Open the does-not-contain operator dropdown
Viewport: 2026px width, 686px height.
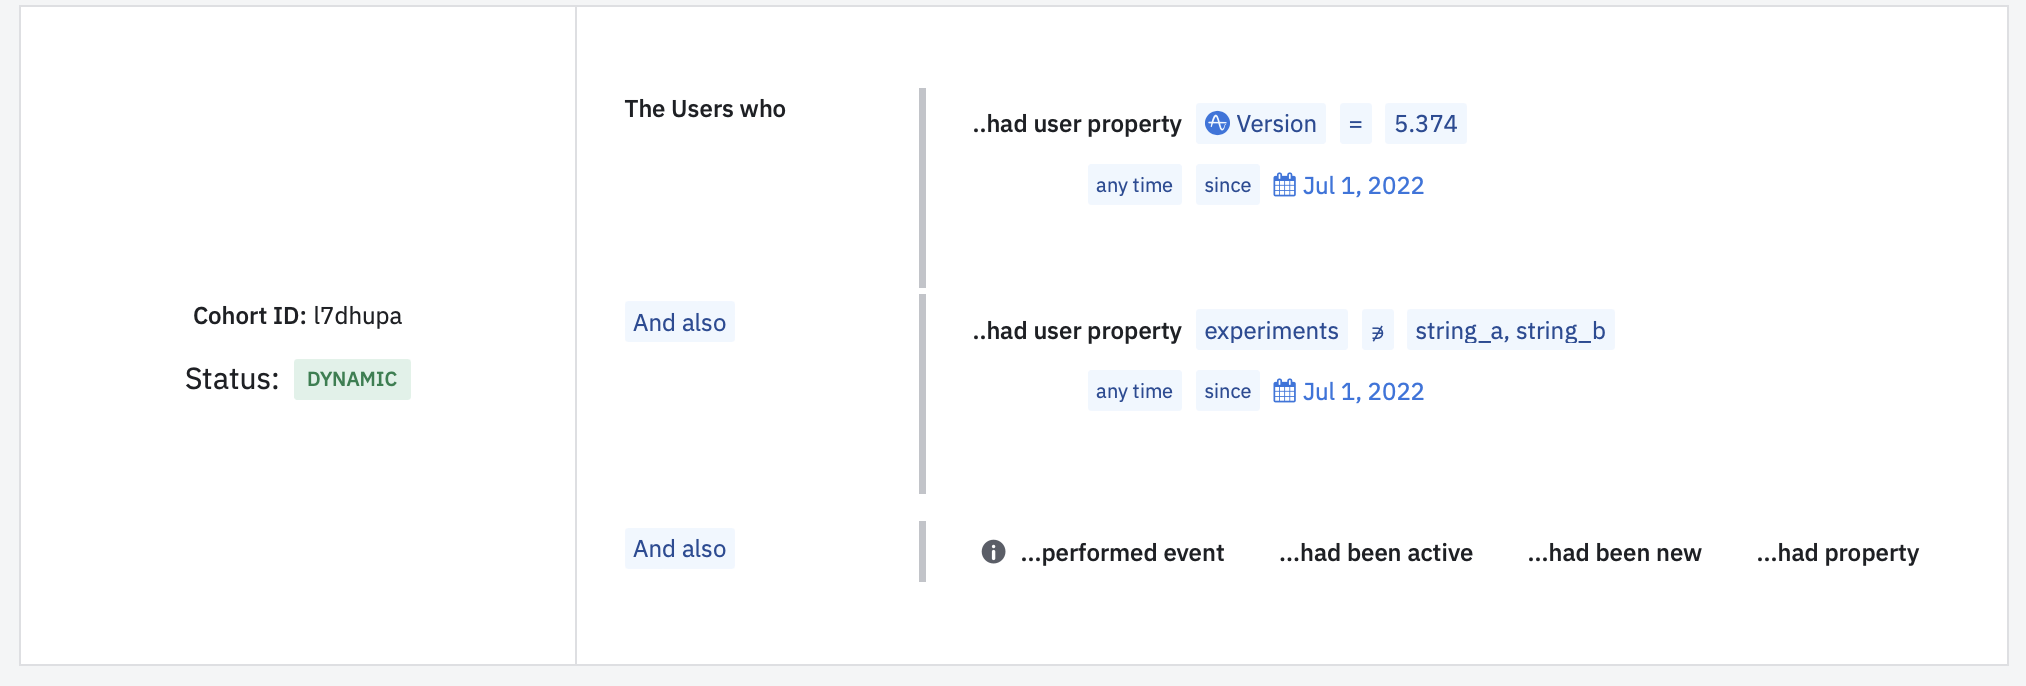point(1377,331)
